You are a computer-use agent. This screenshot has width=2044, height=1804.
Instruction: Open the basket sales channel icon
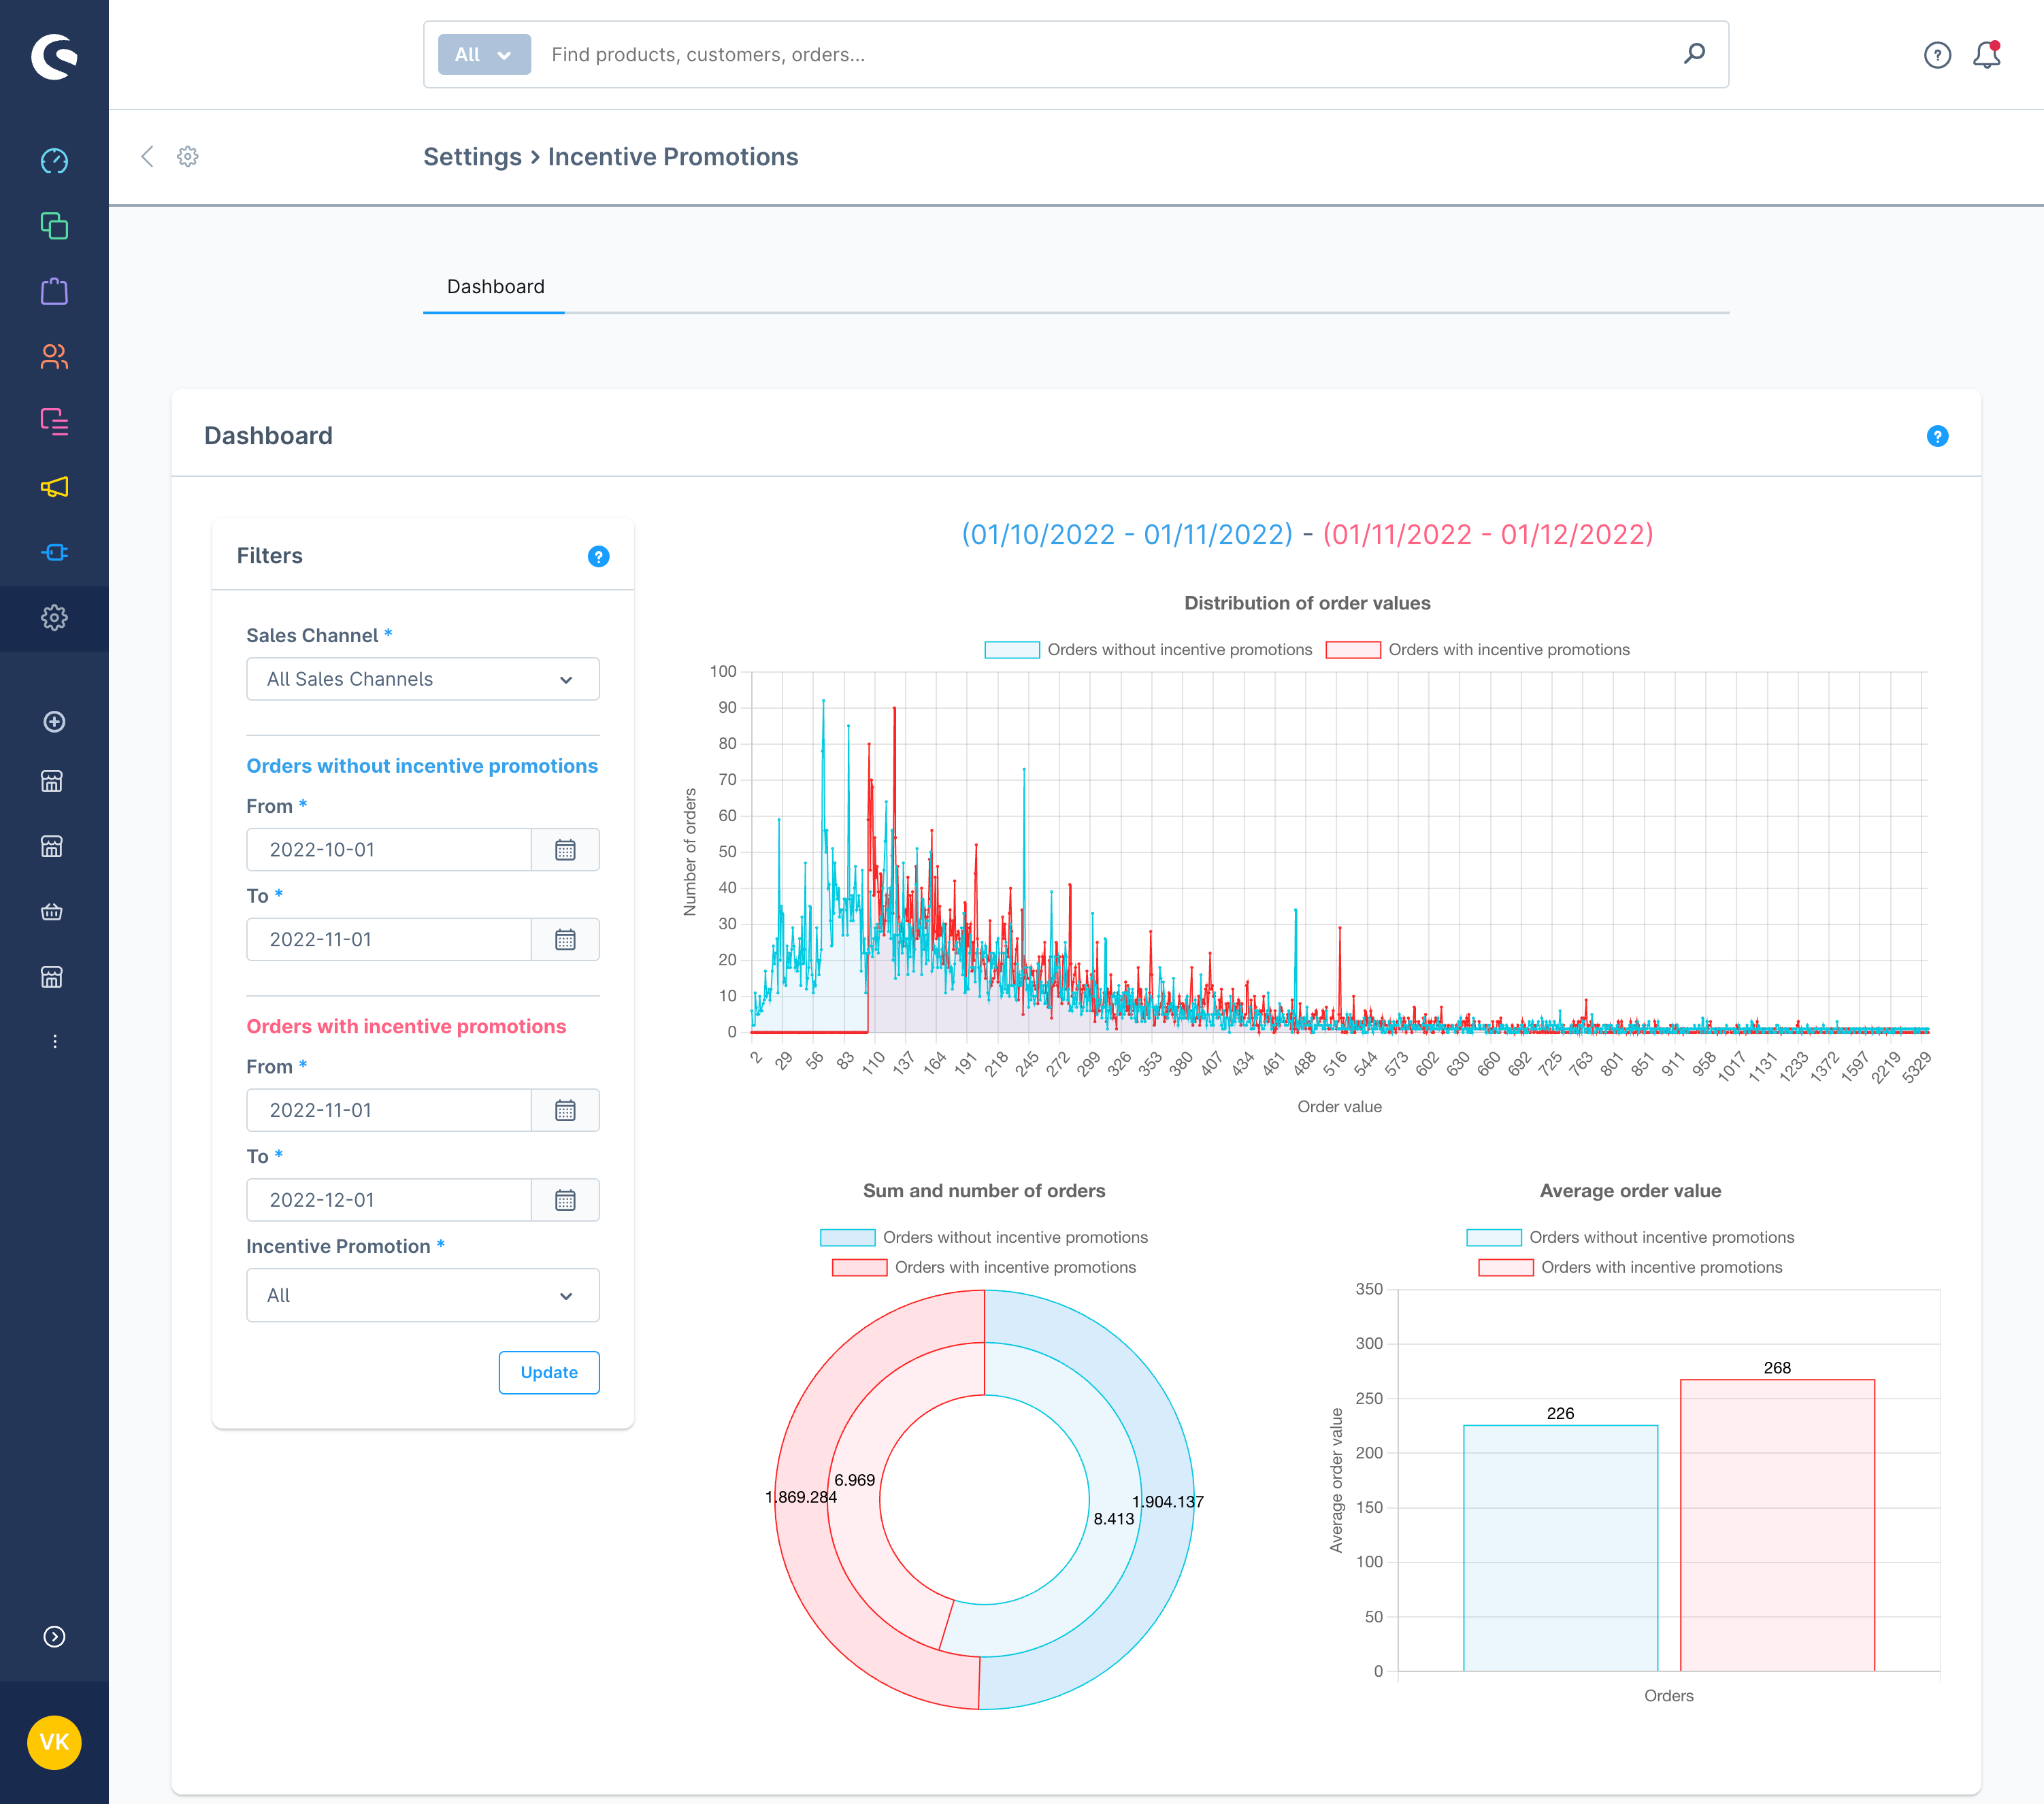coord(52,912)
